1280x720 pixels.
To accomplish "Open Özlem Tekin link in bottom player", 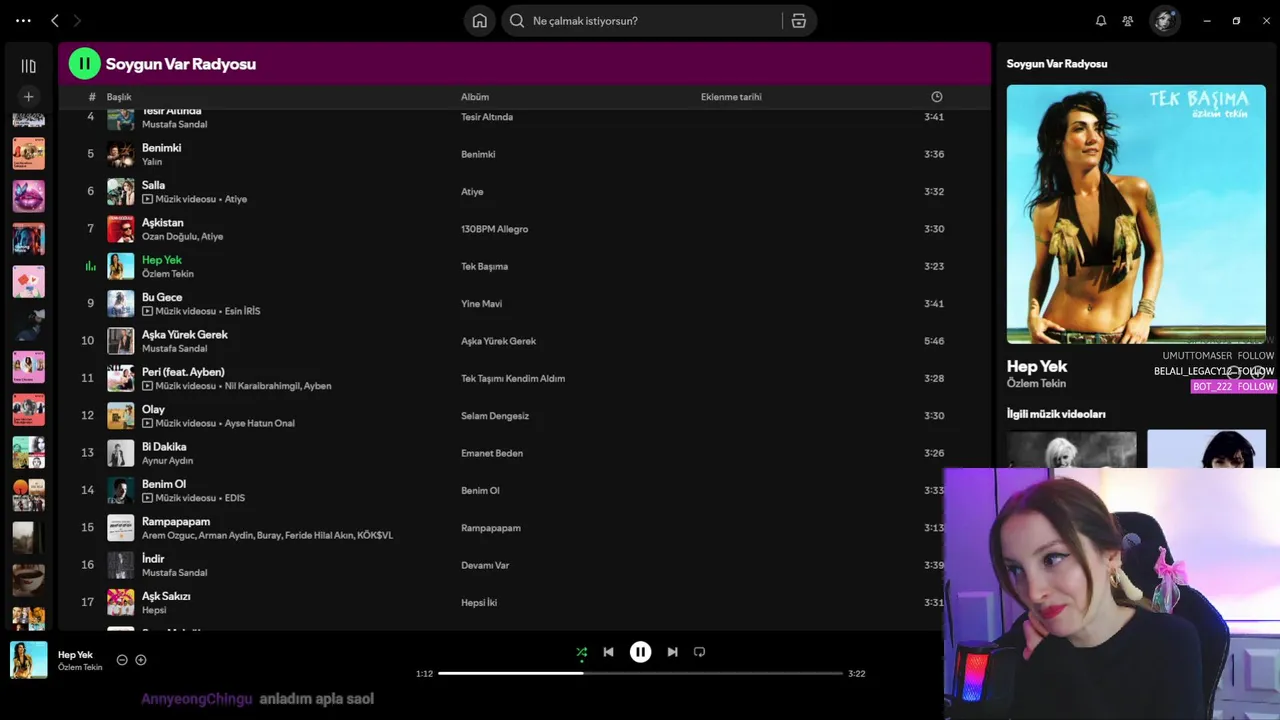I will pyautogui.click(x=80, y=667).
